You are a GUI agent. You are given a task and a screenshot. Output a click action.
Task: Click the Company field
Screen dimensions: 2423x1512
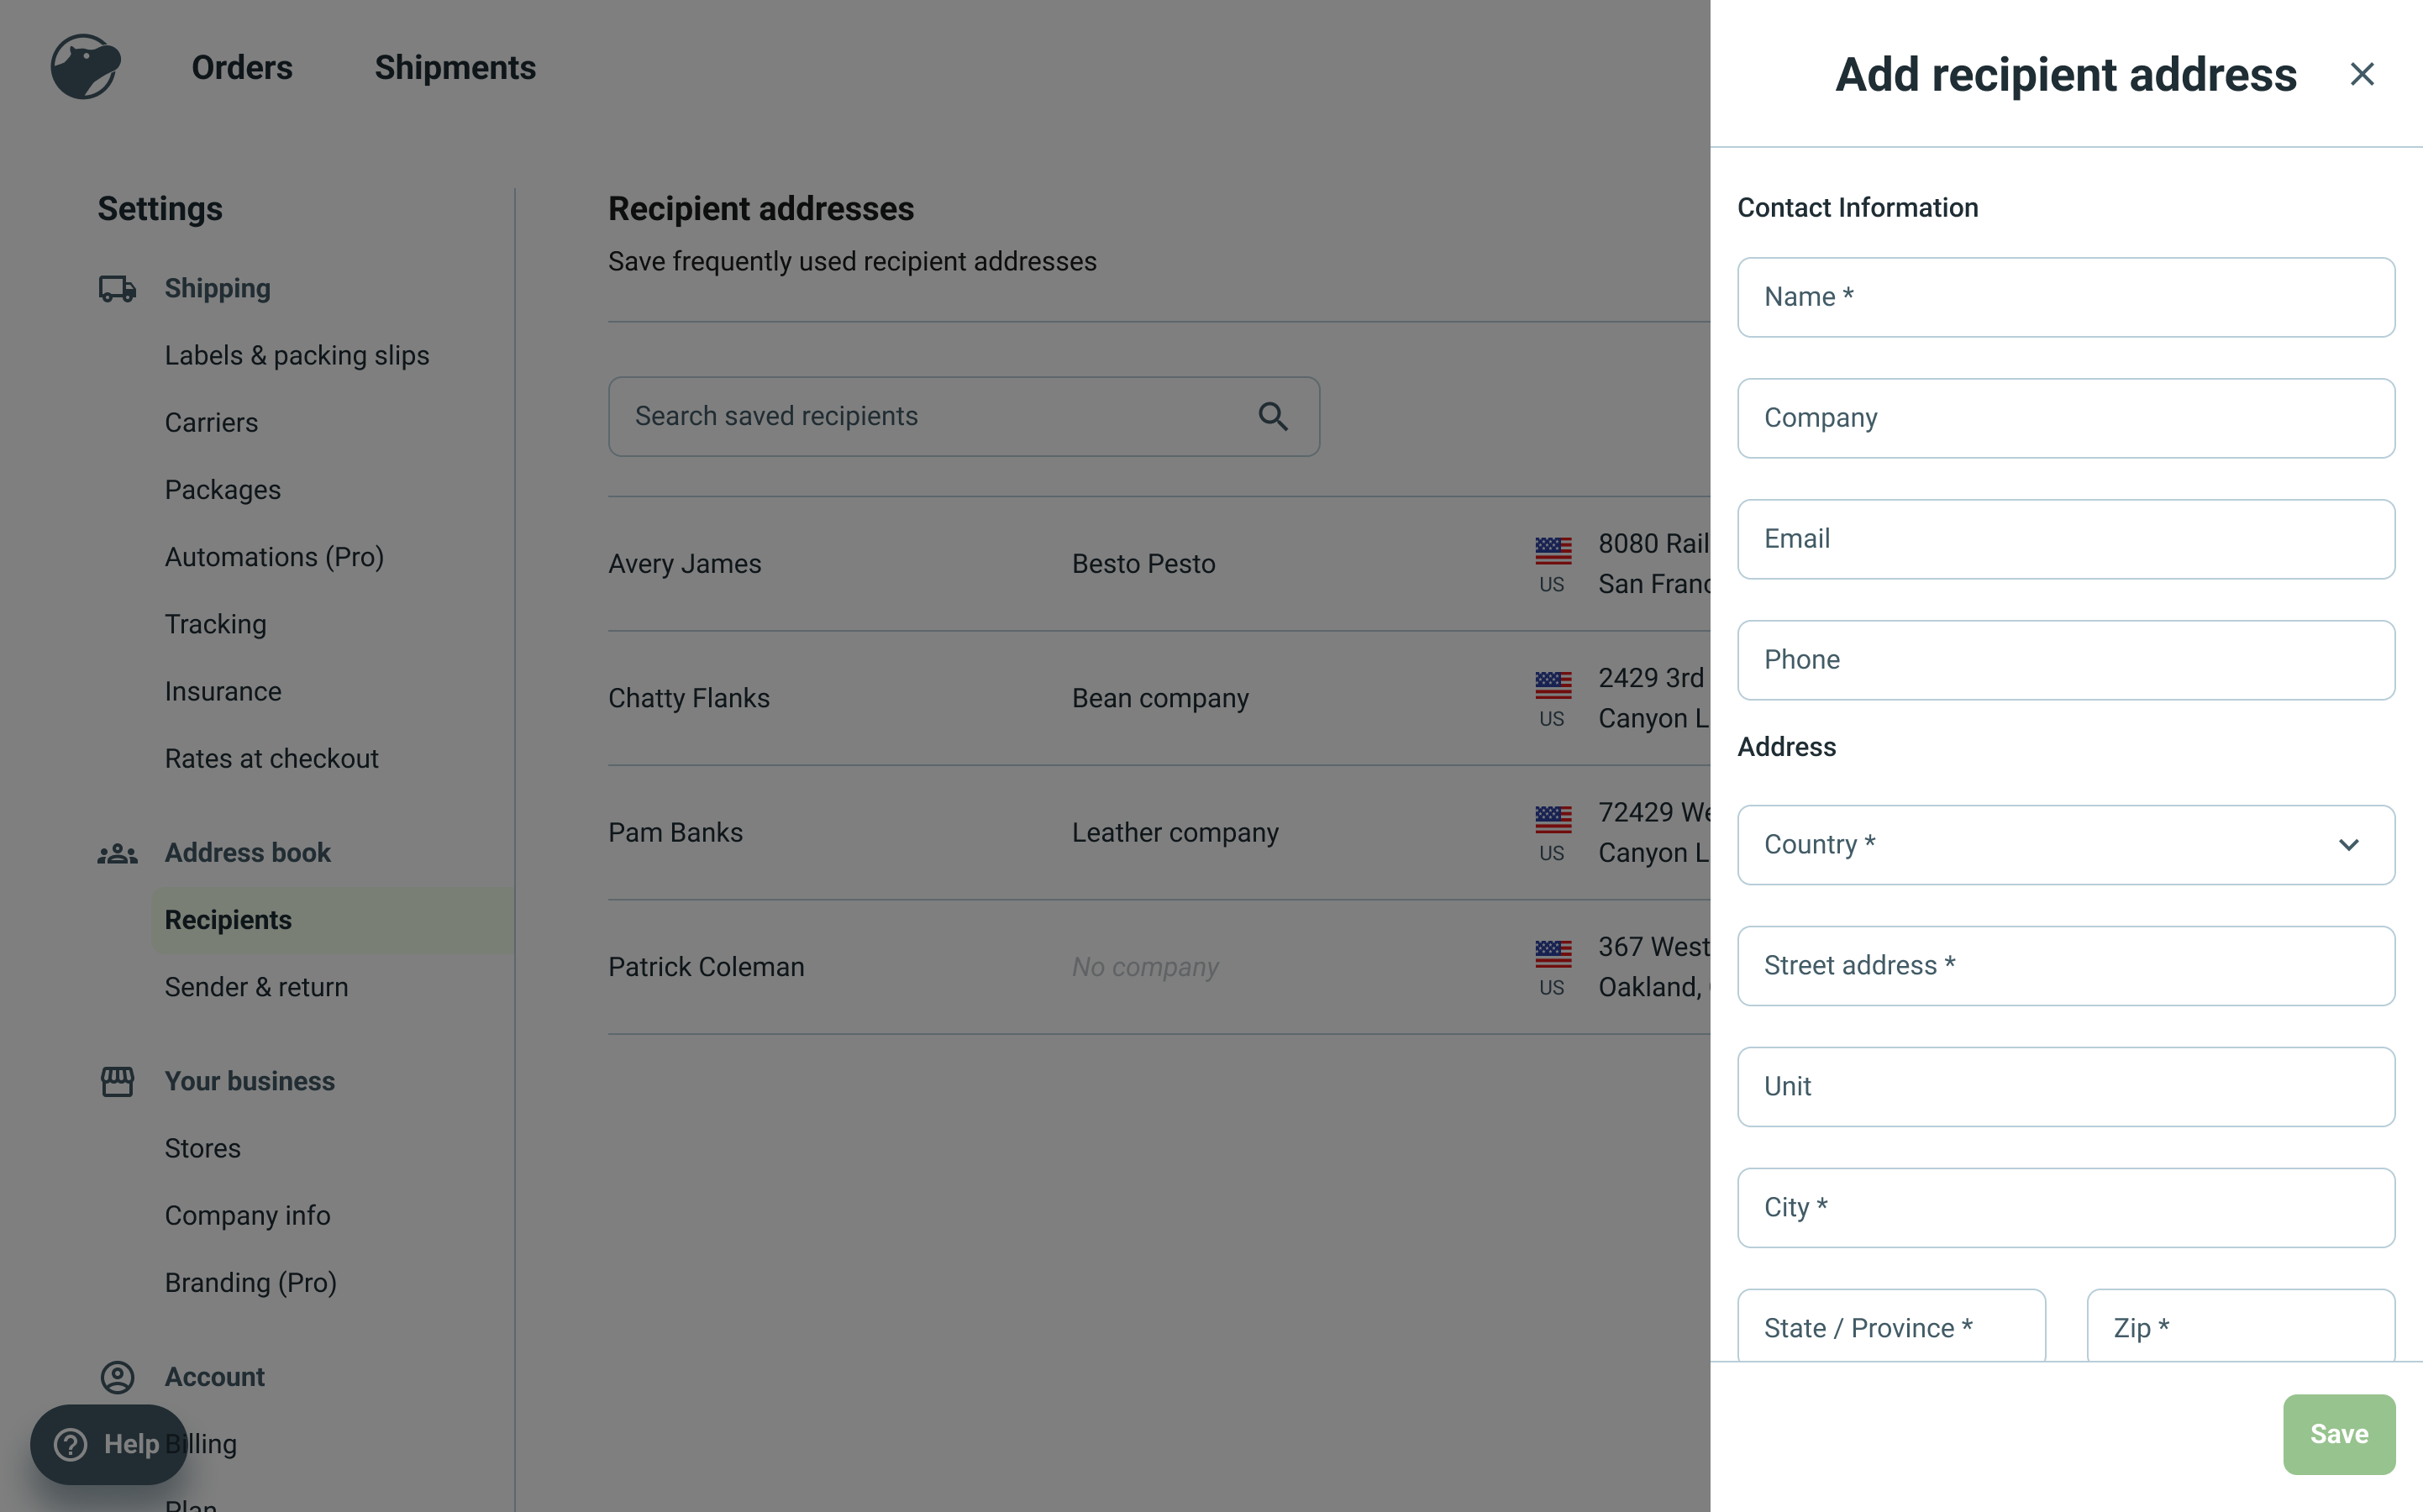2066,418
